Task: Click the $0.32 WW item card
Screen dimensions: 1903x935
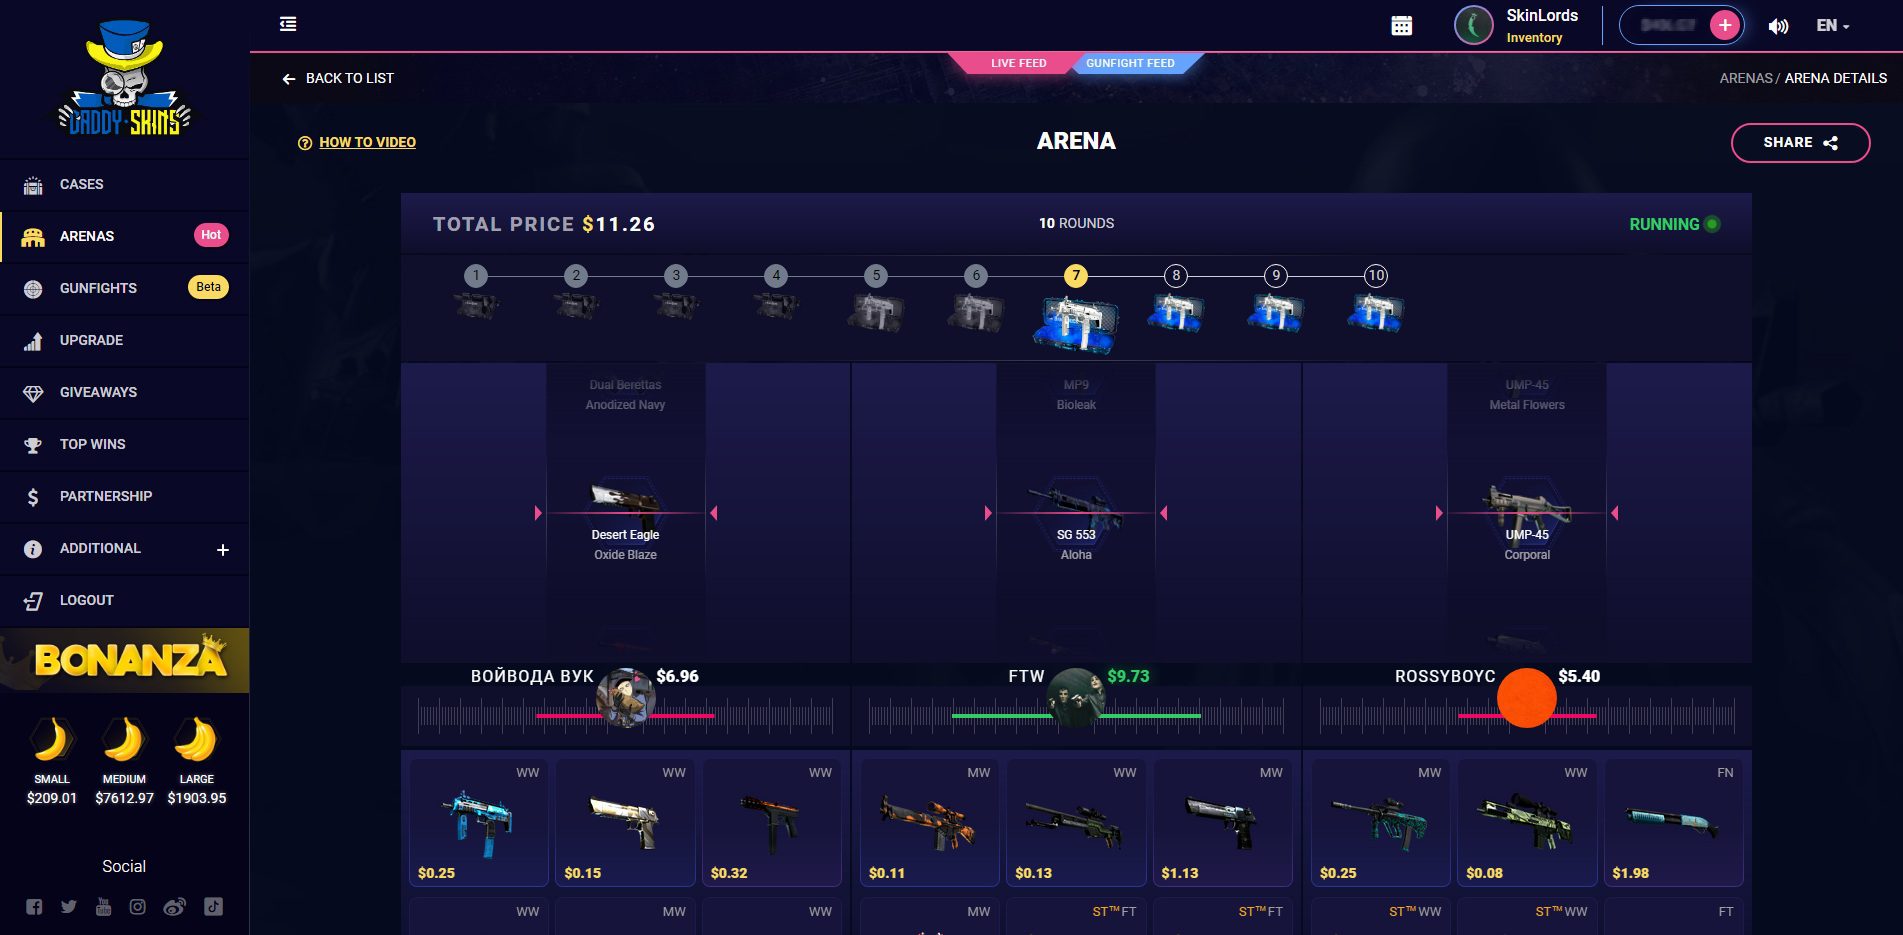Action: pos(771,822)
